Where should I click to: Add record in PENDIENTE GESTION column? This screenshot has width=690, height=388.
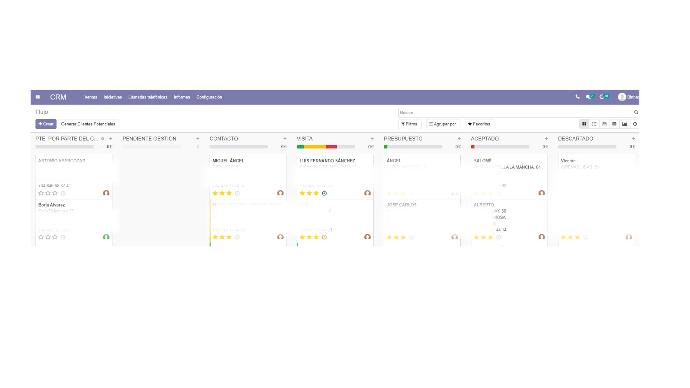tap(198, 139)
